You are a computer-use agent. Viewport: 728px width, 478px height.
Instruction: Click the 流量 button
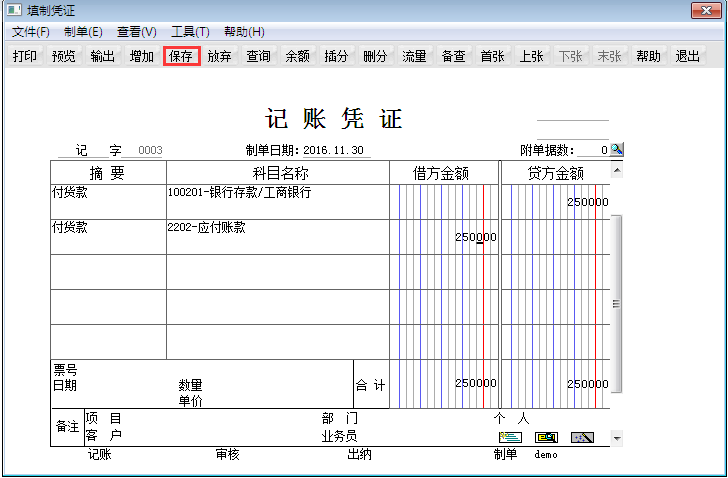click(414, 56)
